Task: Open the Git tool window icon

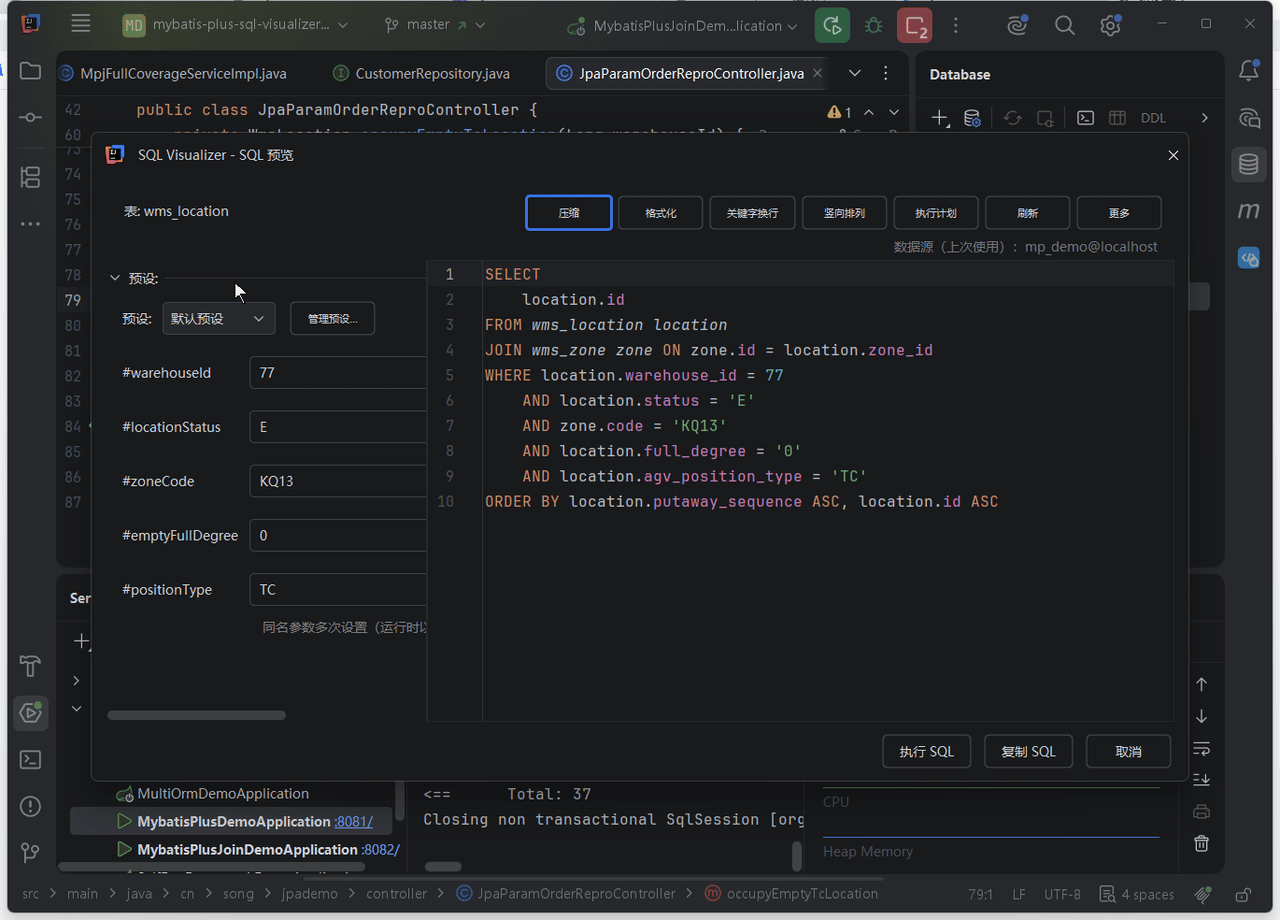Action: [x=30, y=853]
